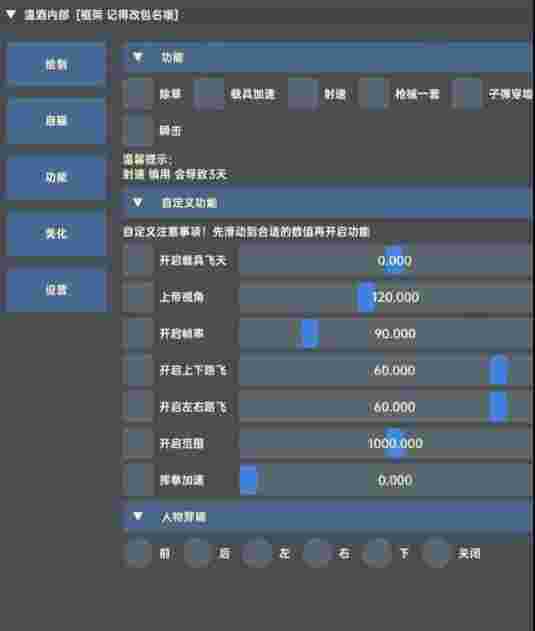Collapse the 人物穿墙 section arrow

(138, 516)
